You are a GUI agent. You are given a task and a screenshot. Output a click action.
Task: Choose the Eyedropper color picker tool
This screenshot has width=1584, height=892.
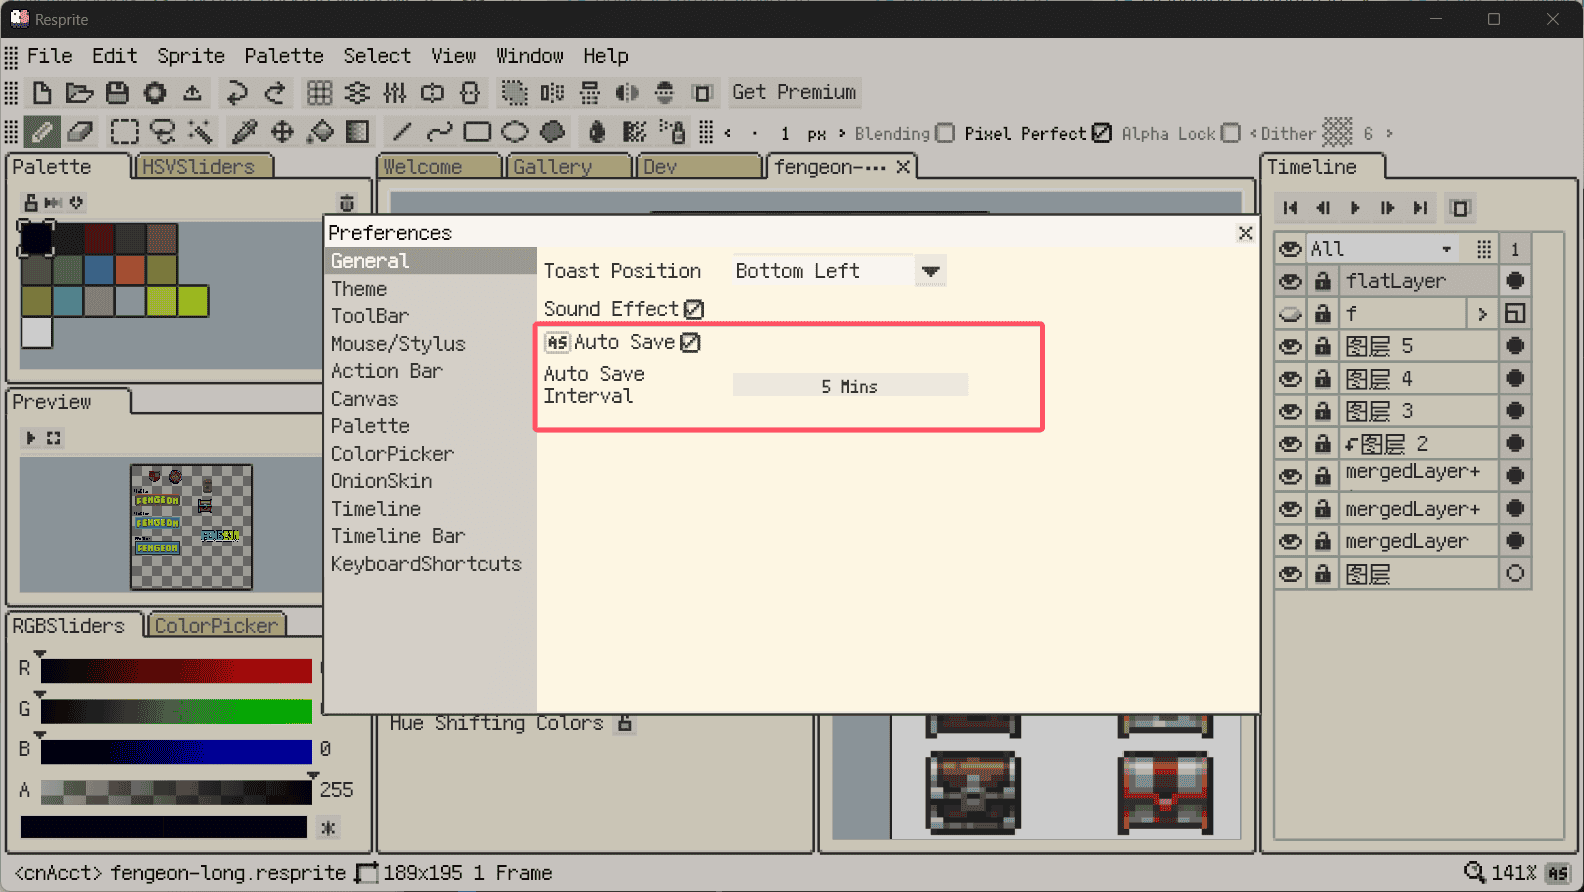point(244,132)
